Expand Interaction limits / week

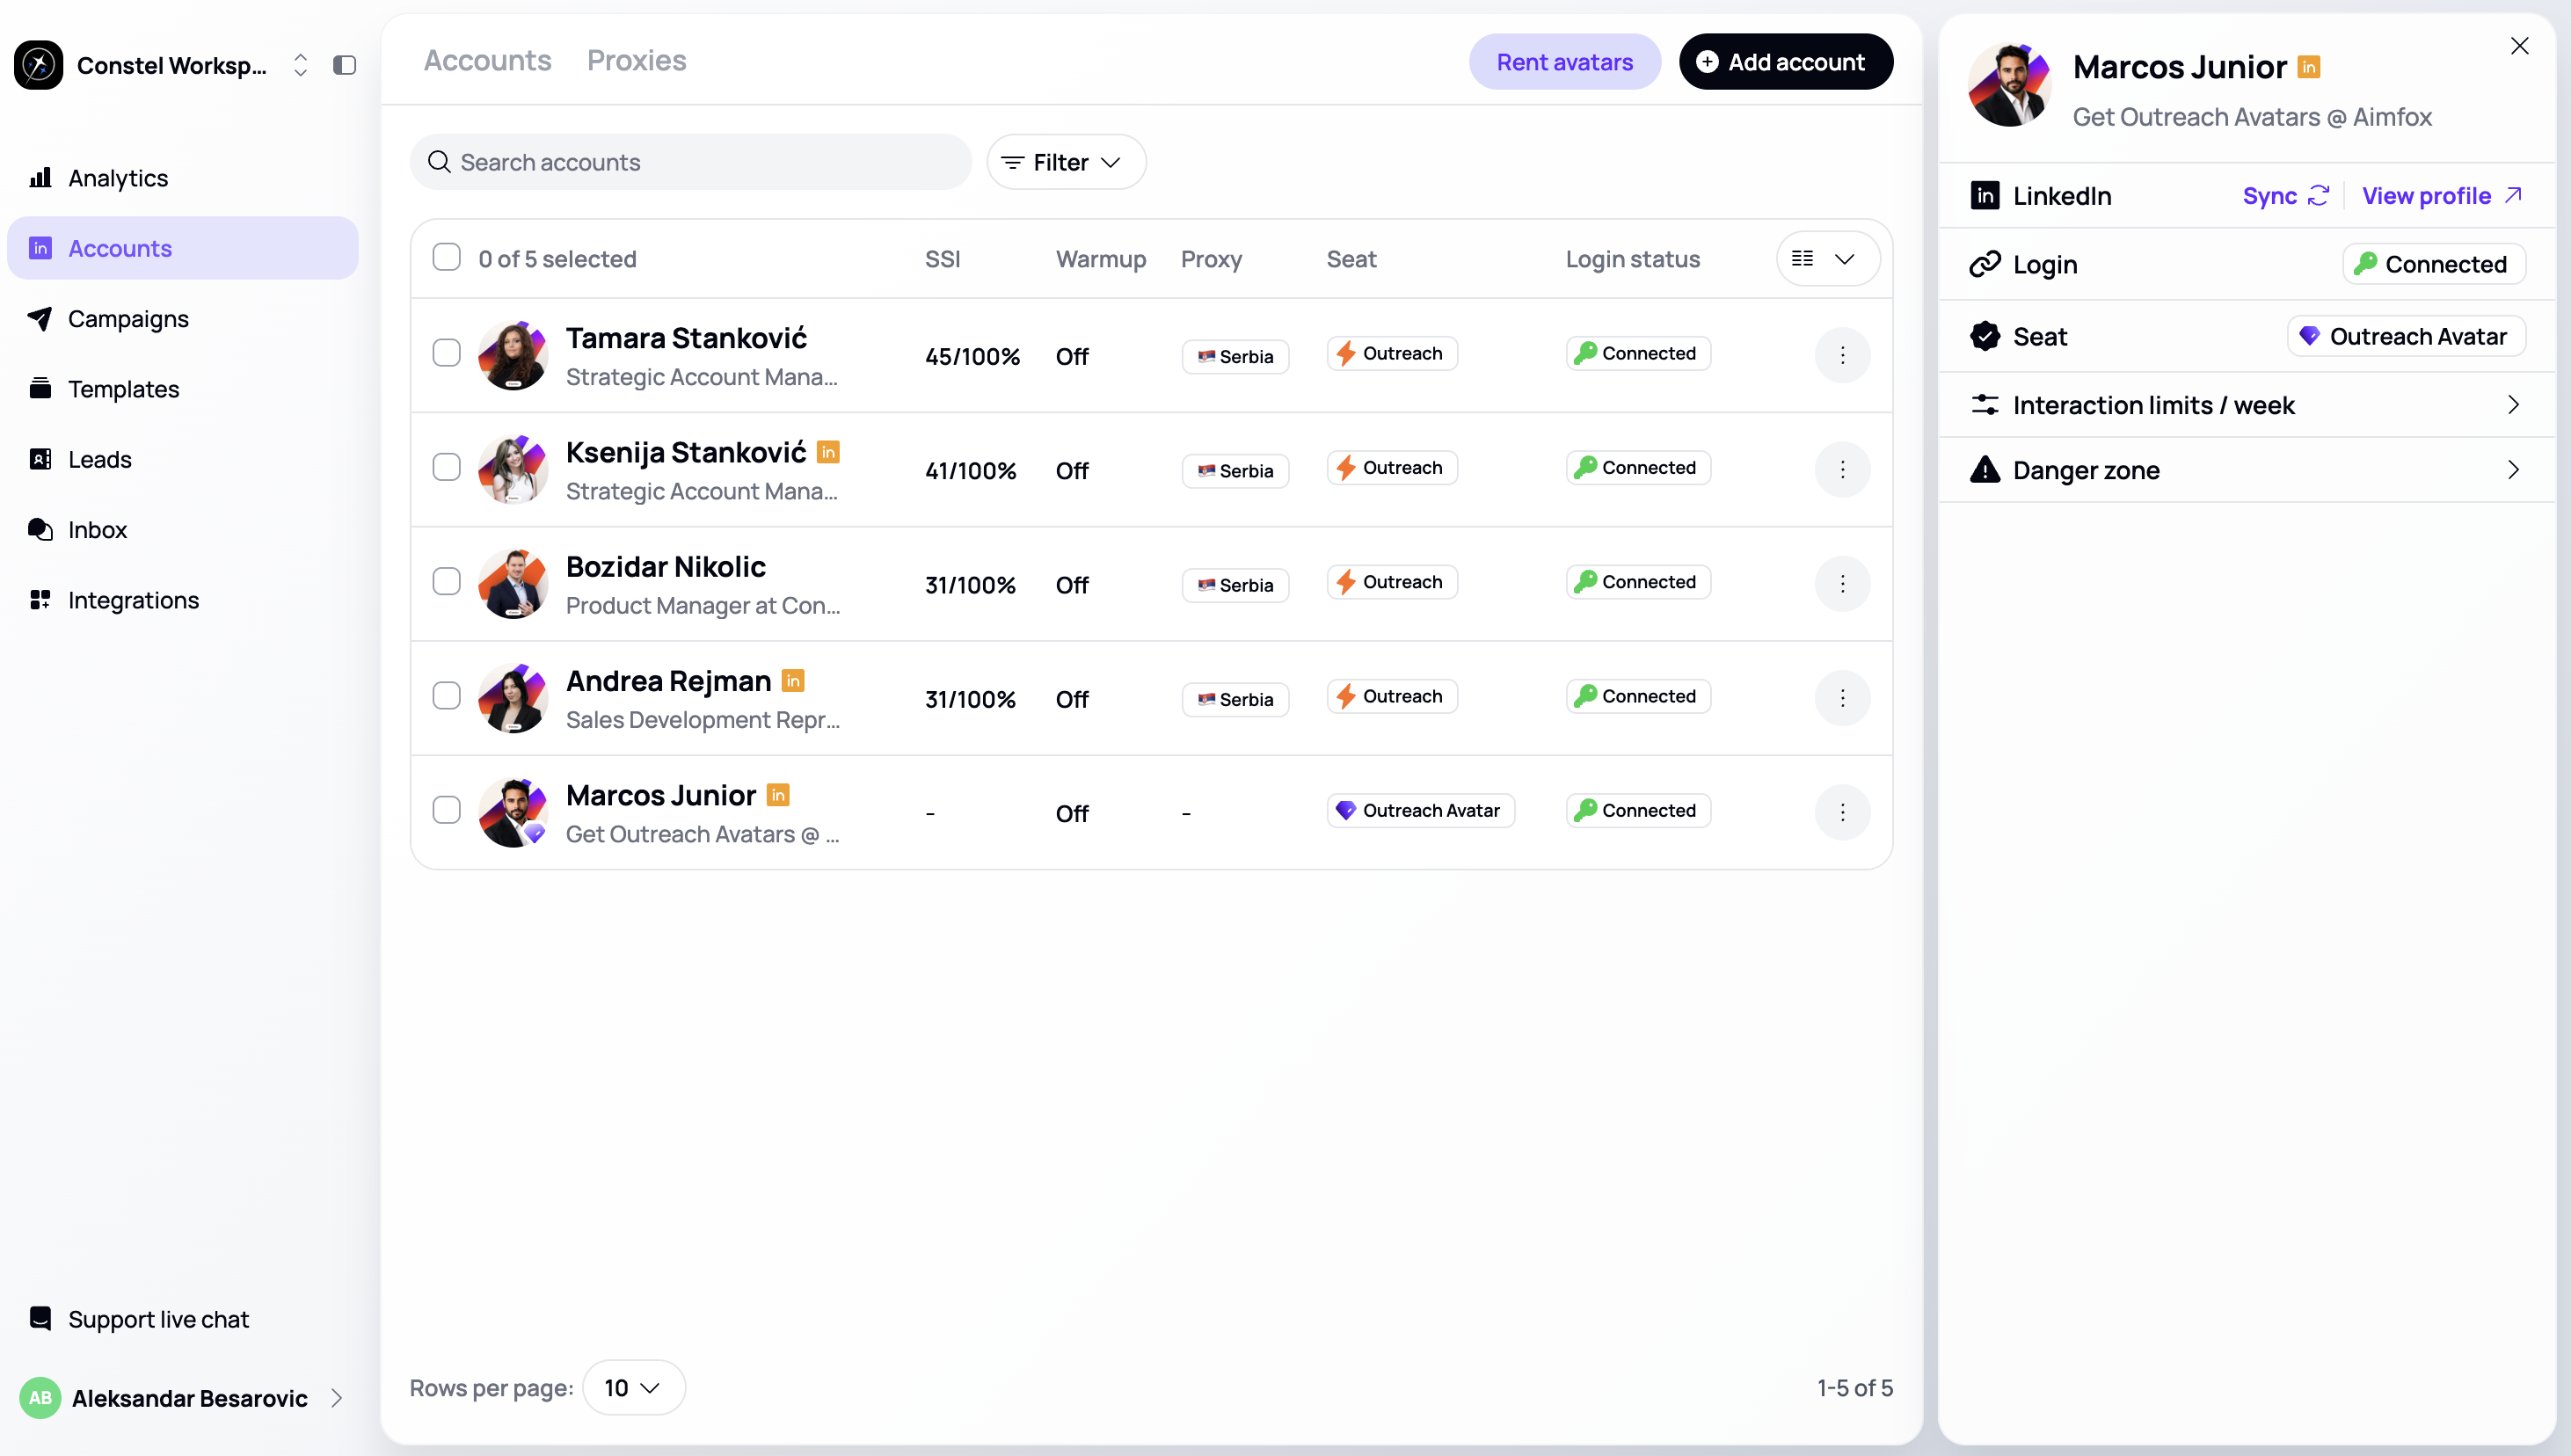(2246, 405)
